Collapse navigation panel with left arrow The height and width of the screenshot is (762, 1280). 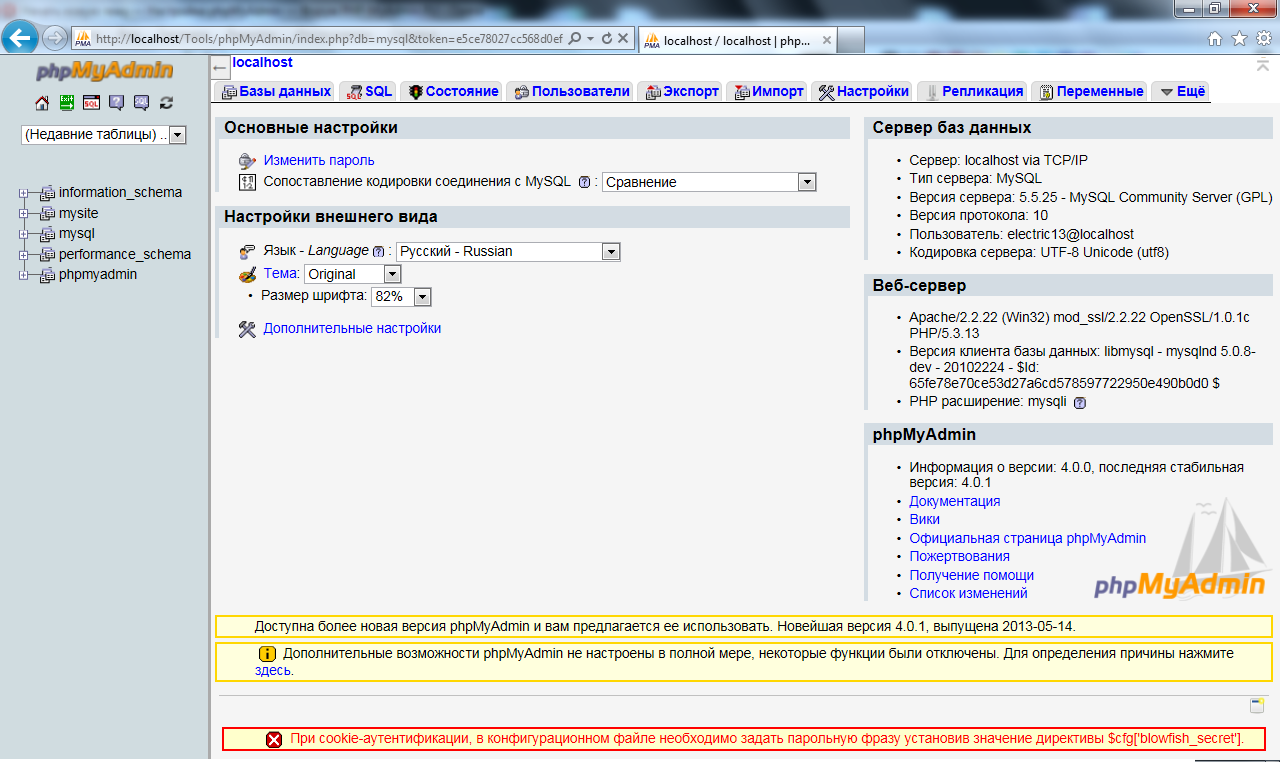pos(221,68)
